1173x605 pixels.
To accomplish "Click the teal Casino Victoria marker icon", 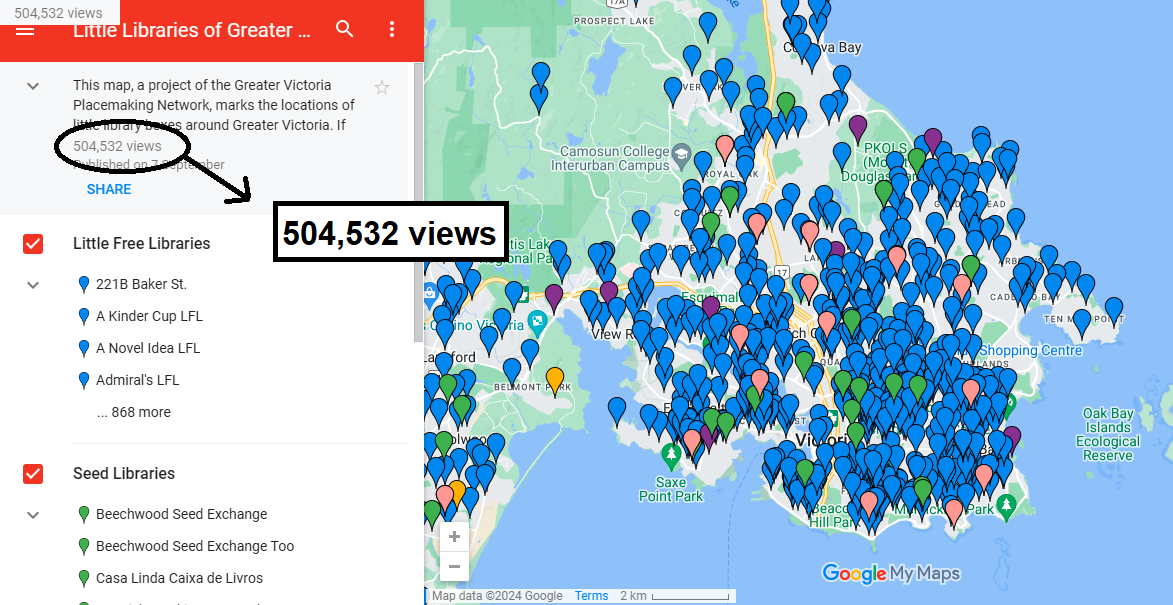I will click(x=536, y=322).
